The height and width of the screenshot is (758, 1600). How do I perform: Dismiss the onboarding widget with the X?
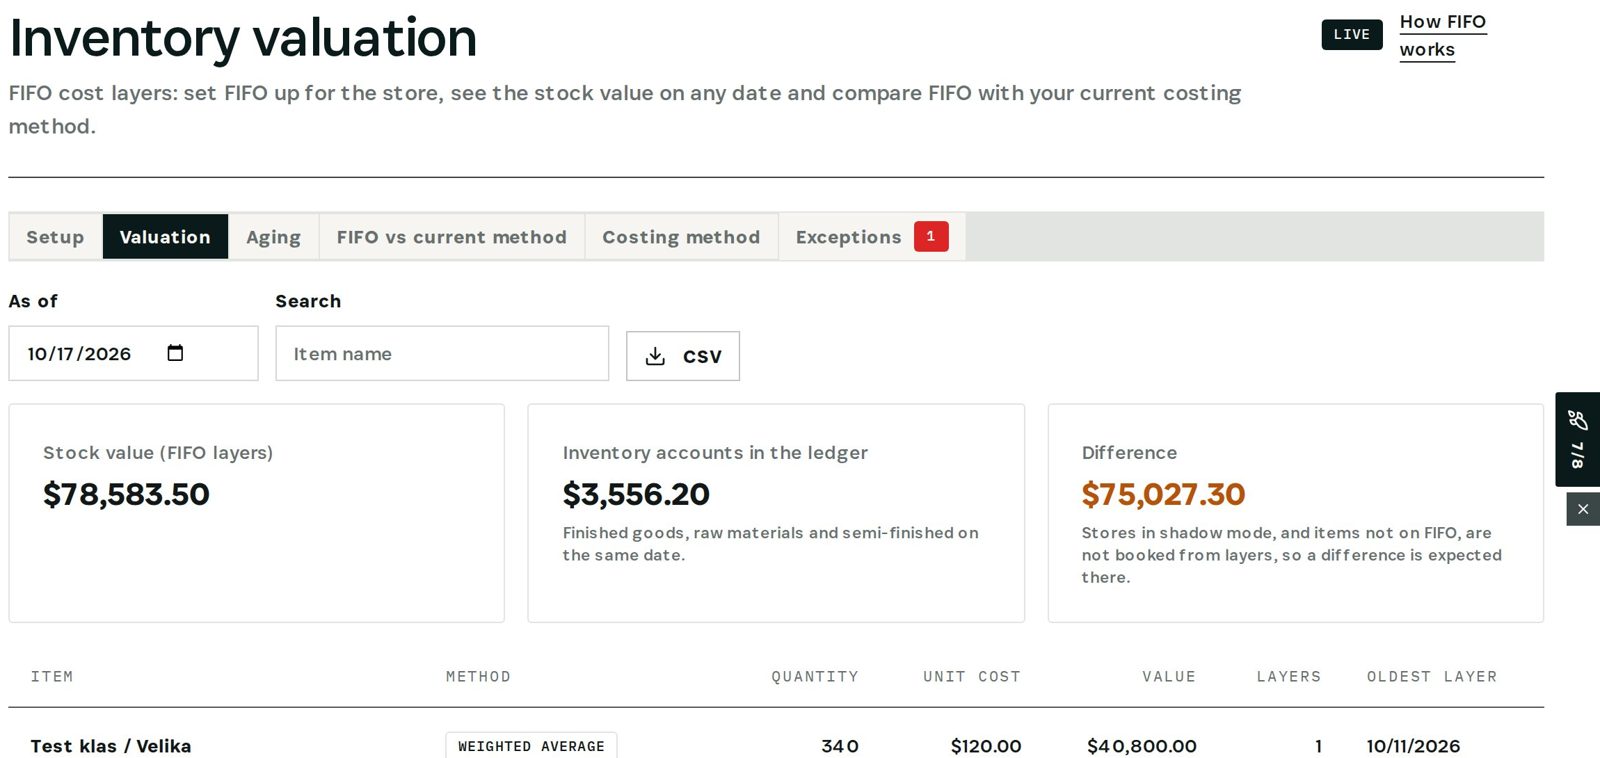coord(1583,509)
